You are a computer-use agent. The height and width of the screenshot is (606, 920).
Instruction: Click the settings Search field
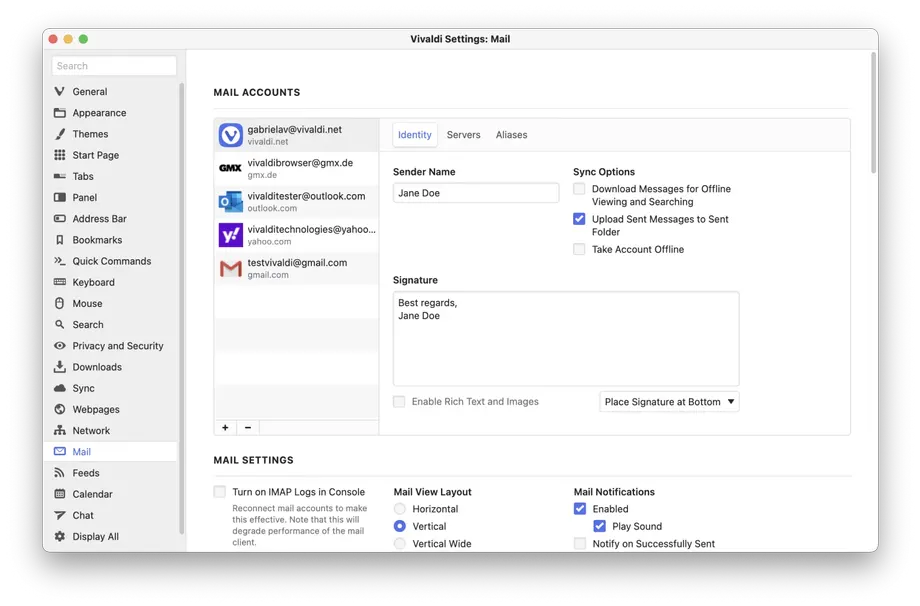[x=114, y=66]
